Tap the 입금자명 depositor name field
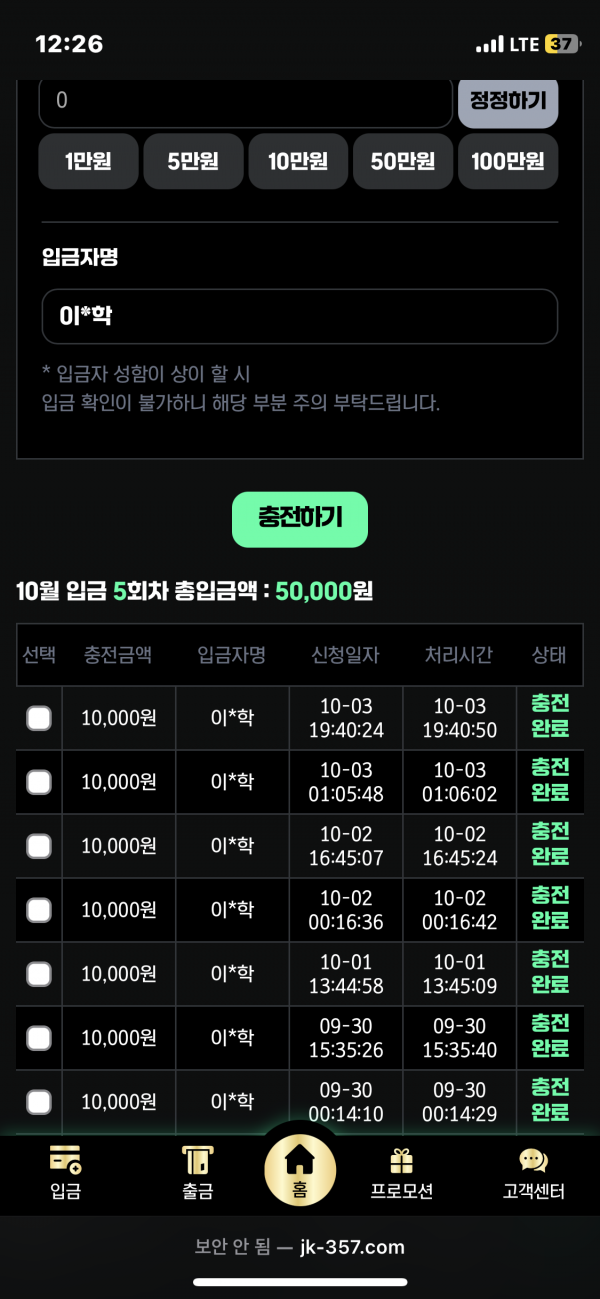Screen dimensions: 600x1299 click(x=299, y=317)
